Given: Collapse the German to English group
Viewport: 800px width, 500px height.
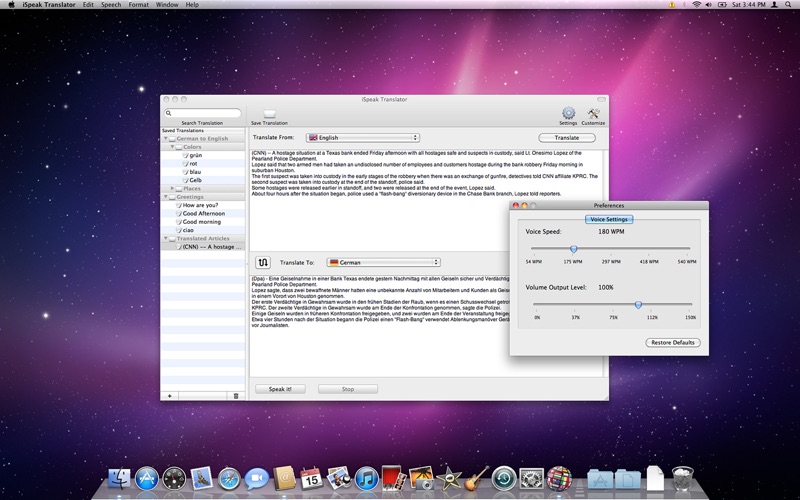Looking at the screenshot, I should [x=166, y=138].
